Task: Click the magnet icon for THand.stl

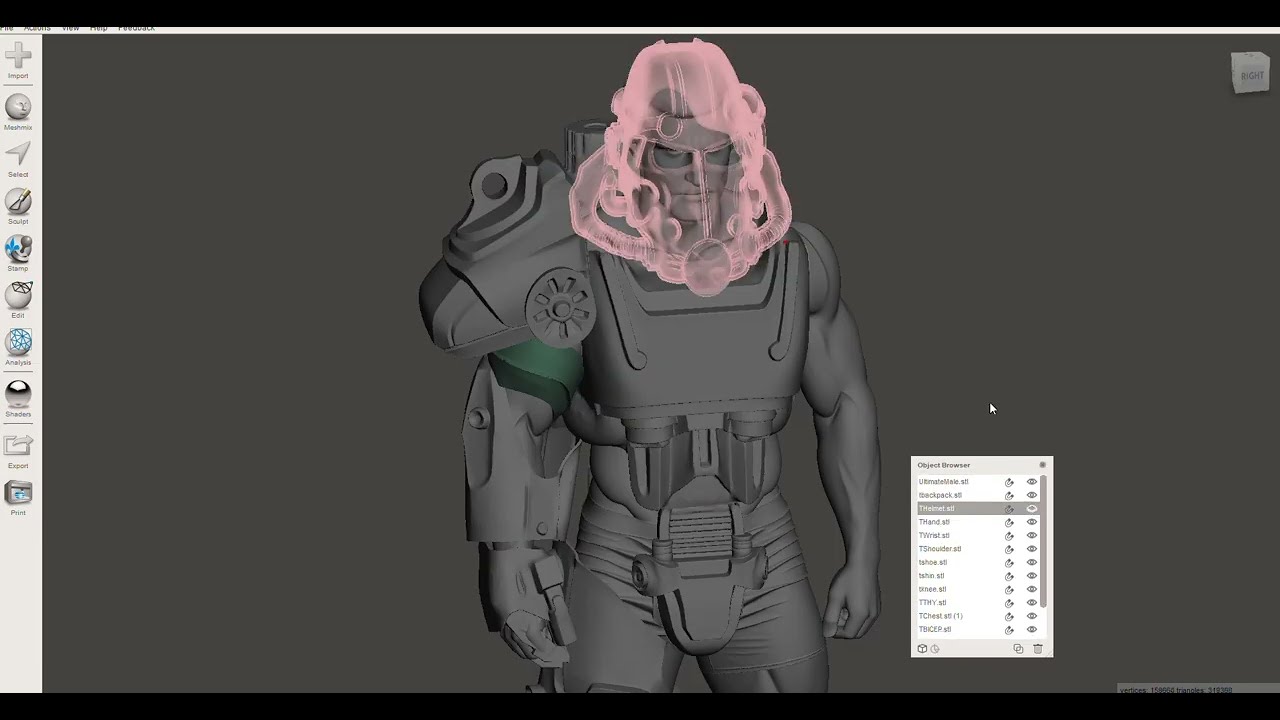Action: pyautogui.click(x=1009, y=522)
